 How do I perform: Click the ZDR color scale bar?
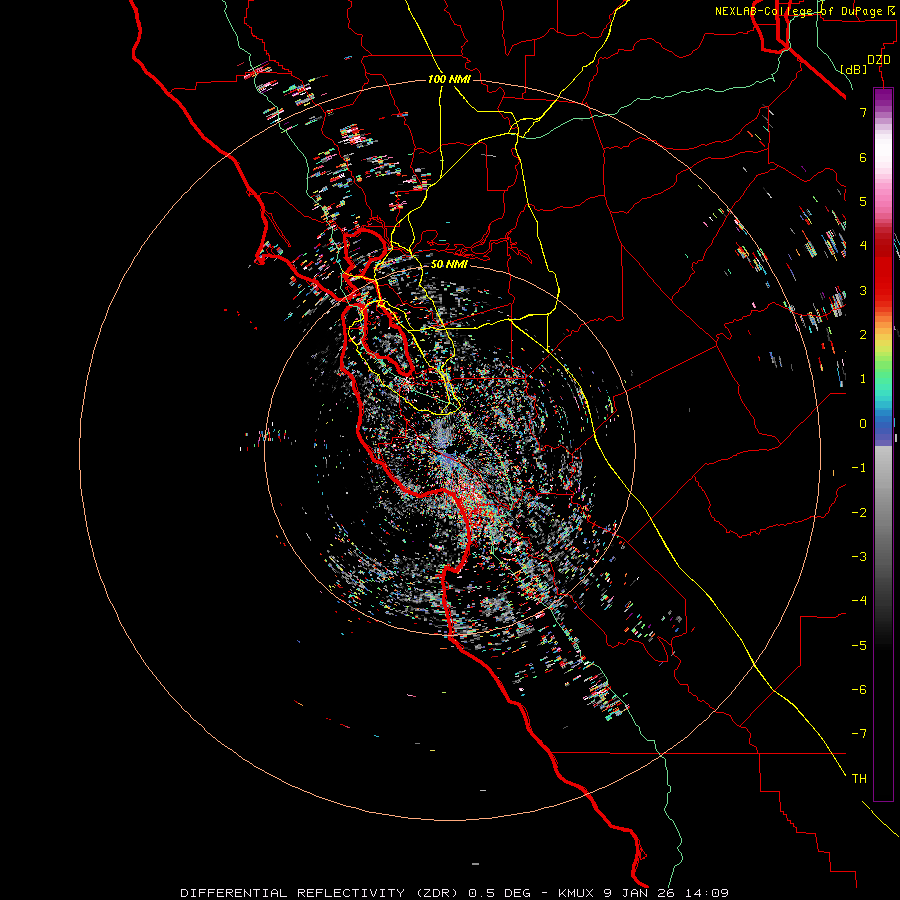coord(883,445)
